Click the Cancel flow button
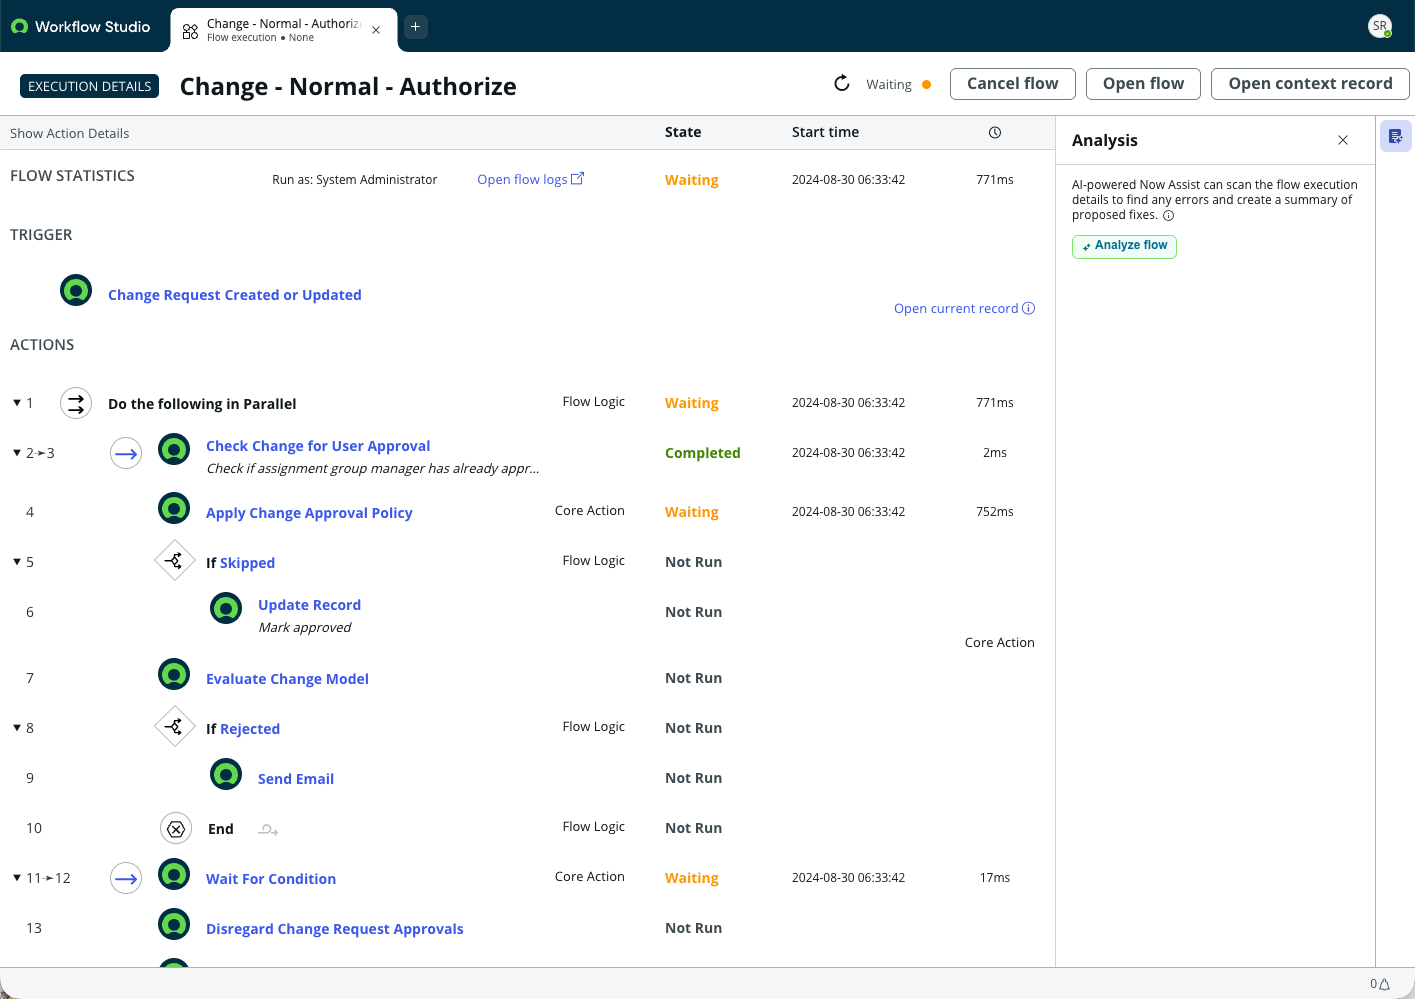 (x=1012, y=84)
